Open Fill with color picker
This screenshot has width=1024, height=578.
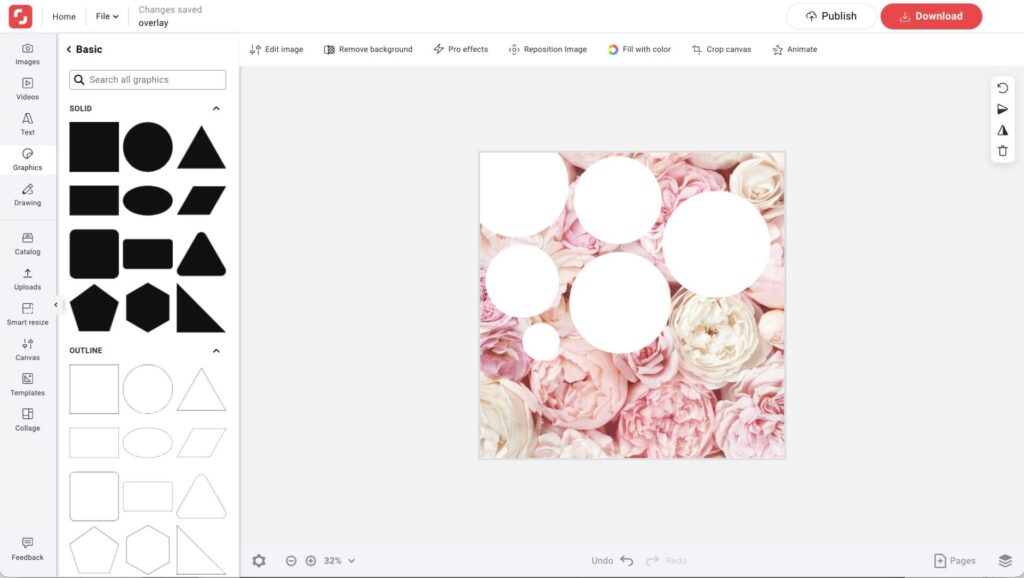tap(639, 48)
